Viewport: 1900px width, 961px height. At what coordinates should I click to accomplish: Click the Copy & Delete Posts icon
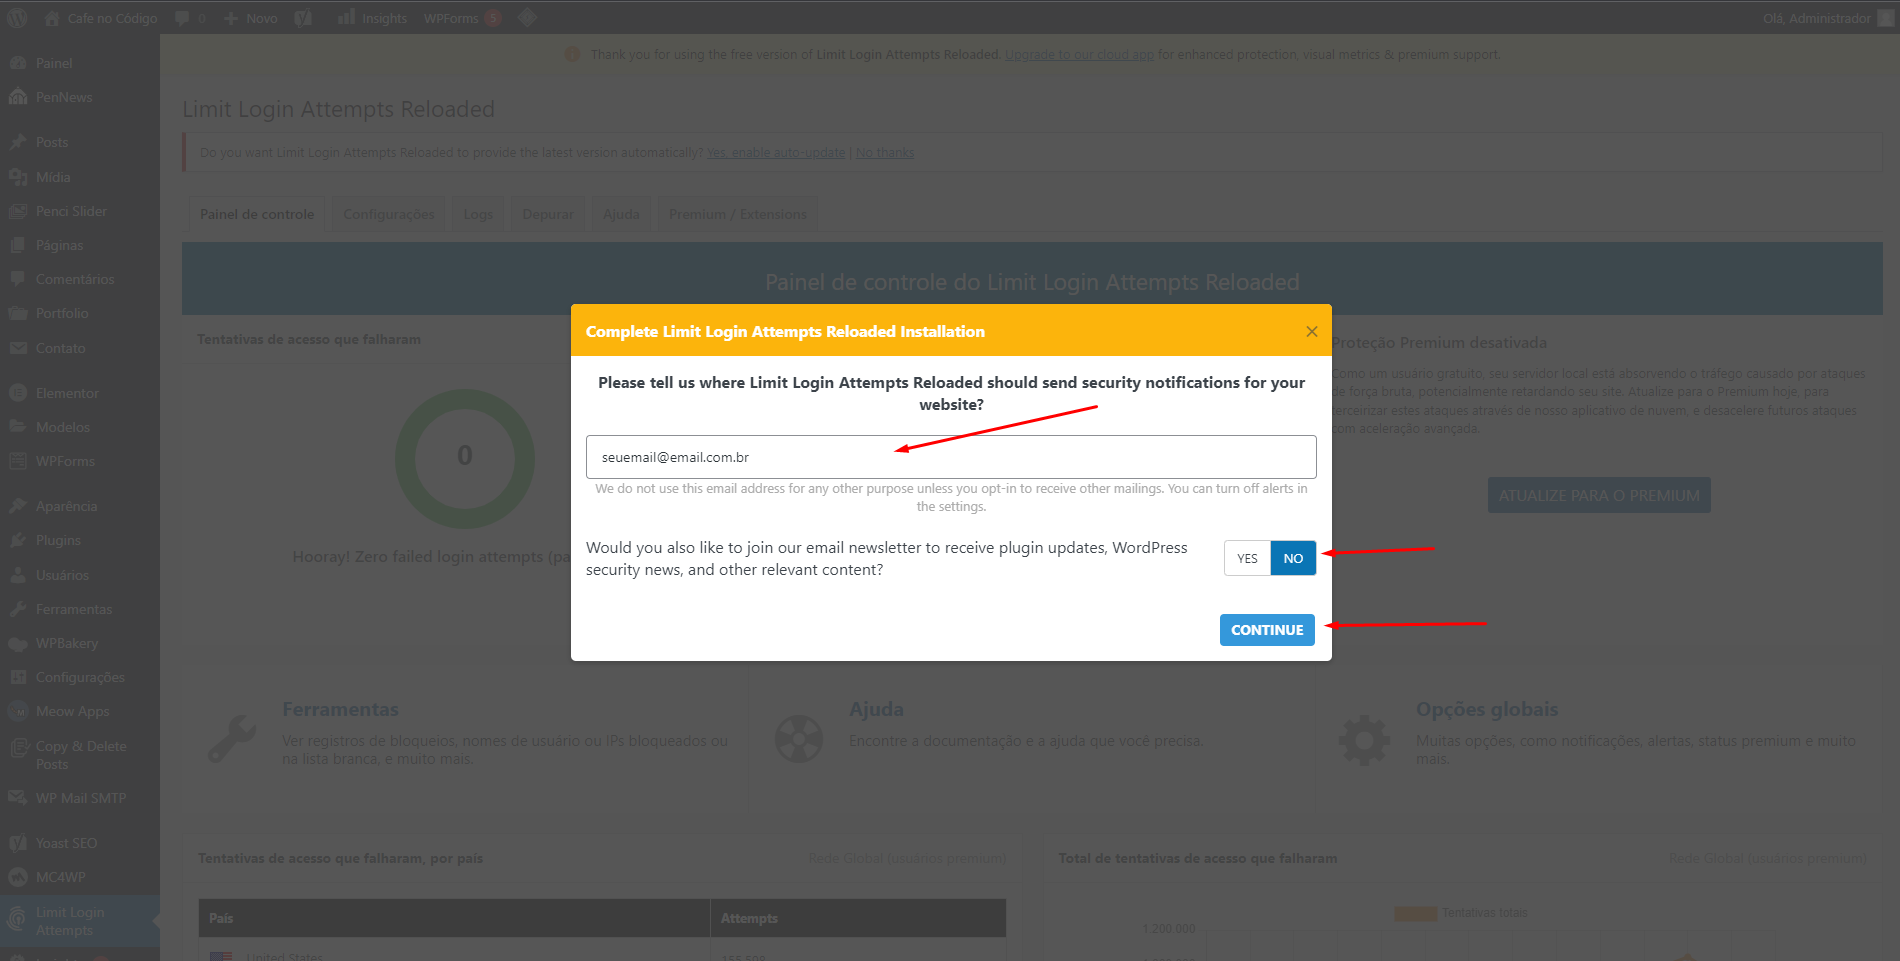coord(18,747)
